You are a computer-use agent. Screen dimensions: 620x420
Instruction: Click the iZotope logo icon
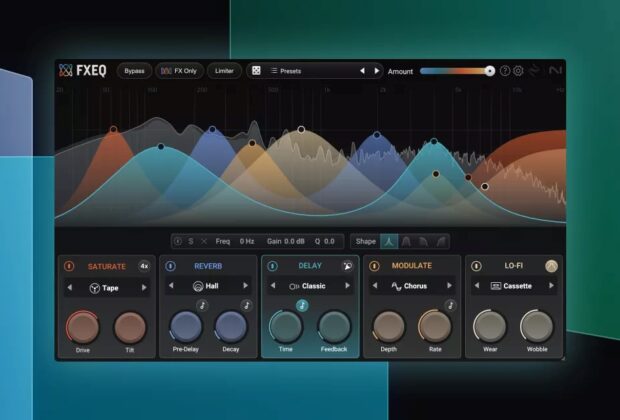click(535, 70)
